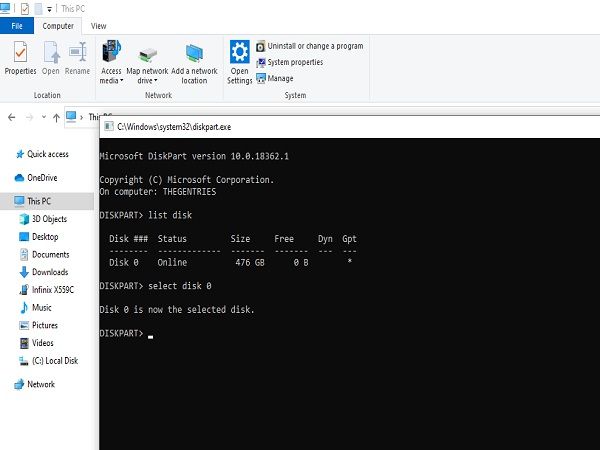Click the Add a network location icon
The image size is (600, 450).
tap(194, 62)
